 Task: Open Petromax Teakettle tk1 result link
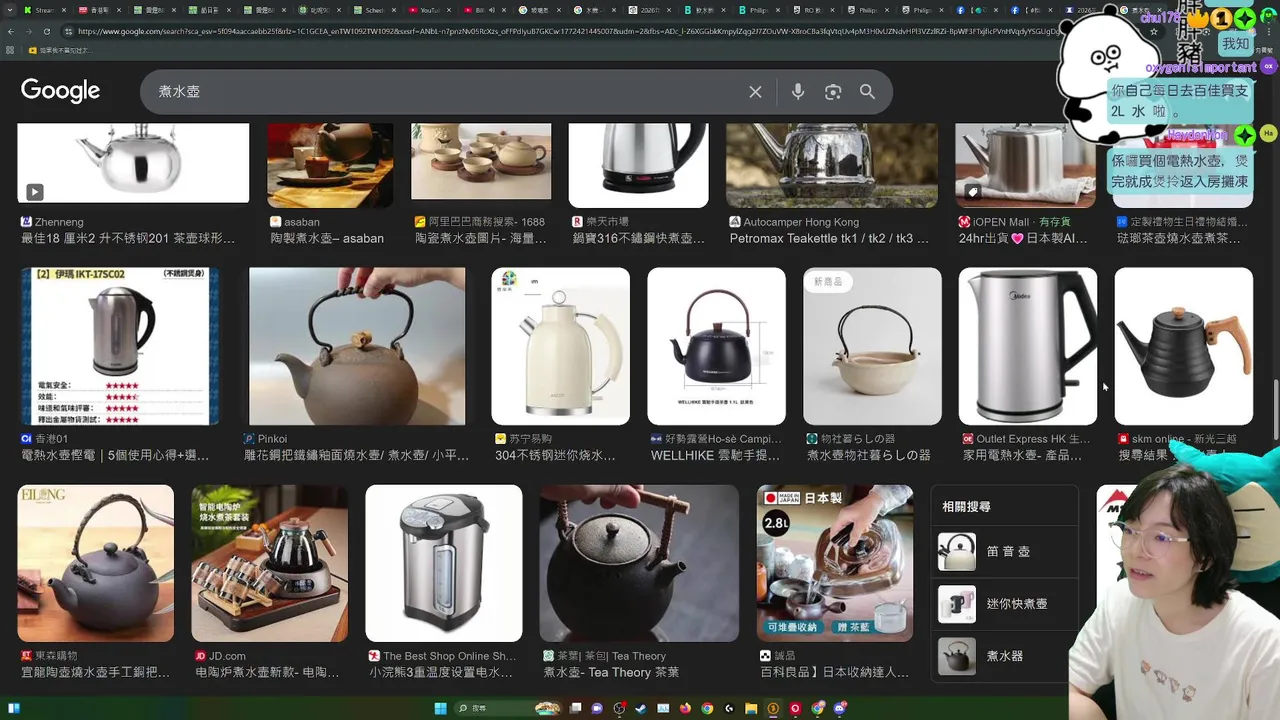pos(829,238)
